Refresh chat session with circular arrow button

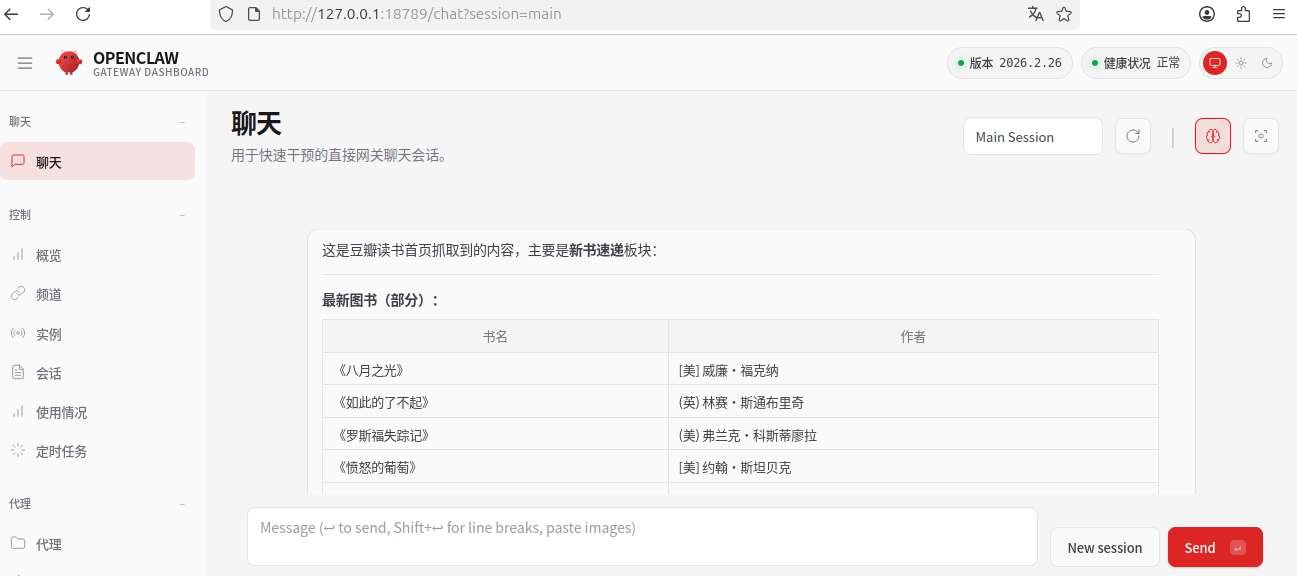coord(1133,136)
